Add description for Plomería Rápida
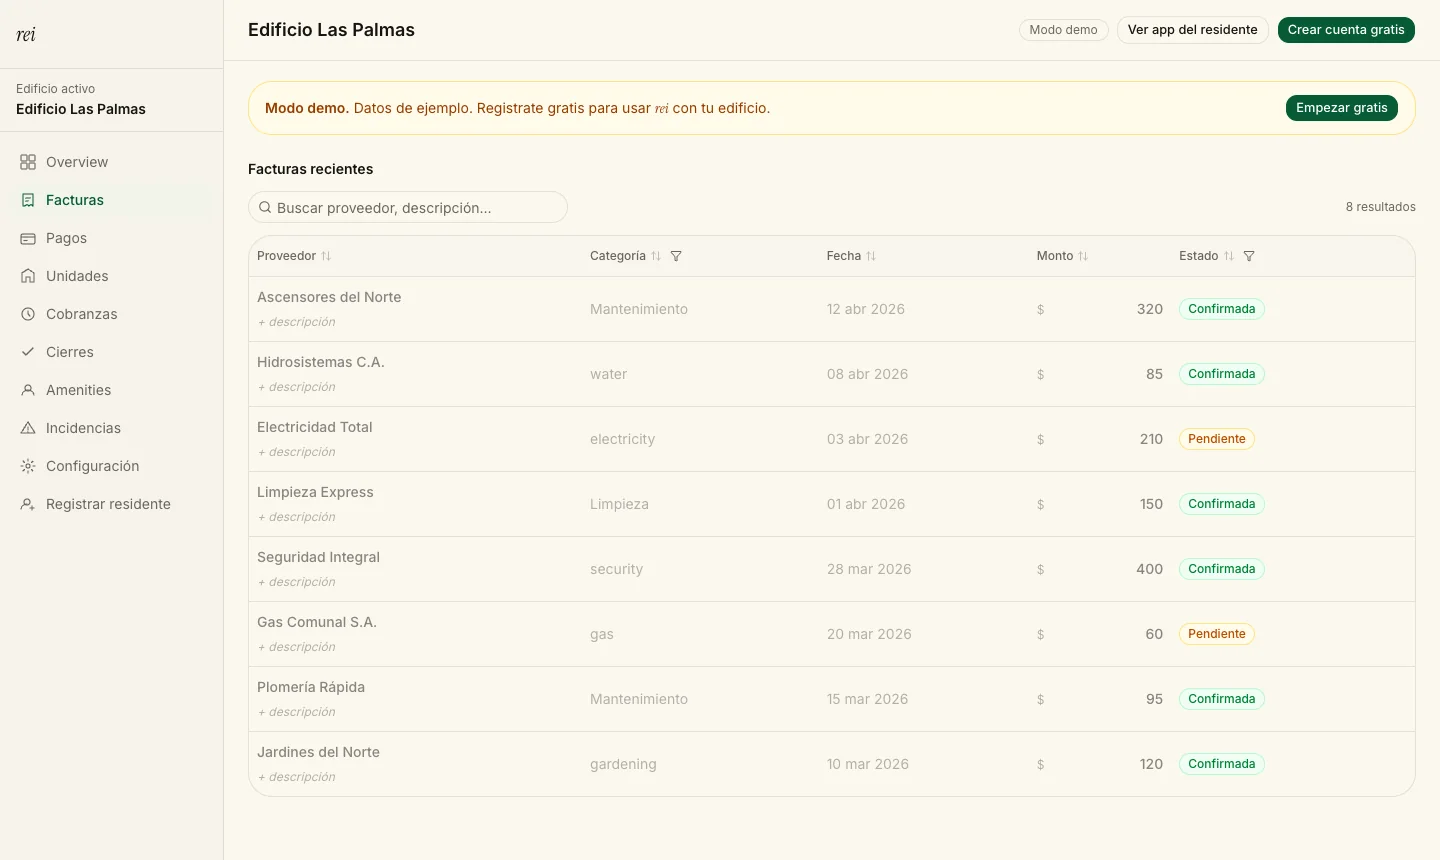The height and width of the screenshot is (860, 1440). pyautogui.click(x=297, y=712)
